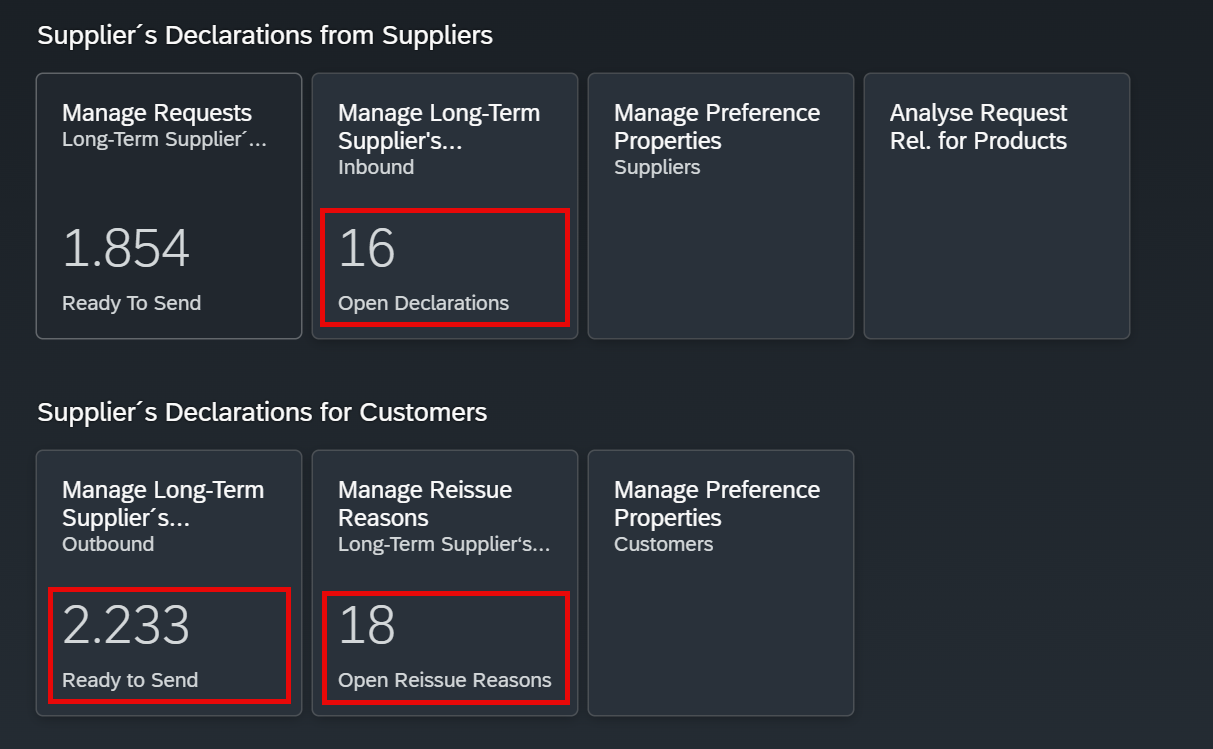Click the Outbound subtitle text
The height and width of the screenshot is (749, 1213).
108,544
